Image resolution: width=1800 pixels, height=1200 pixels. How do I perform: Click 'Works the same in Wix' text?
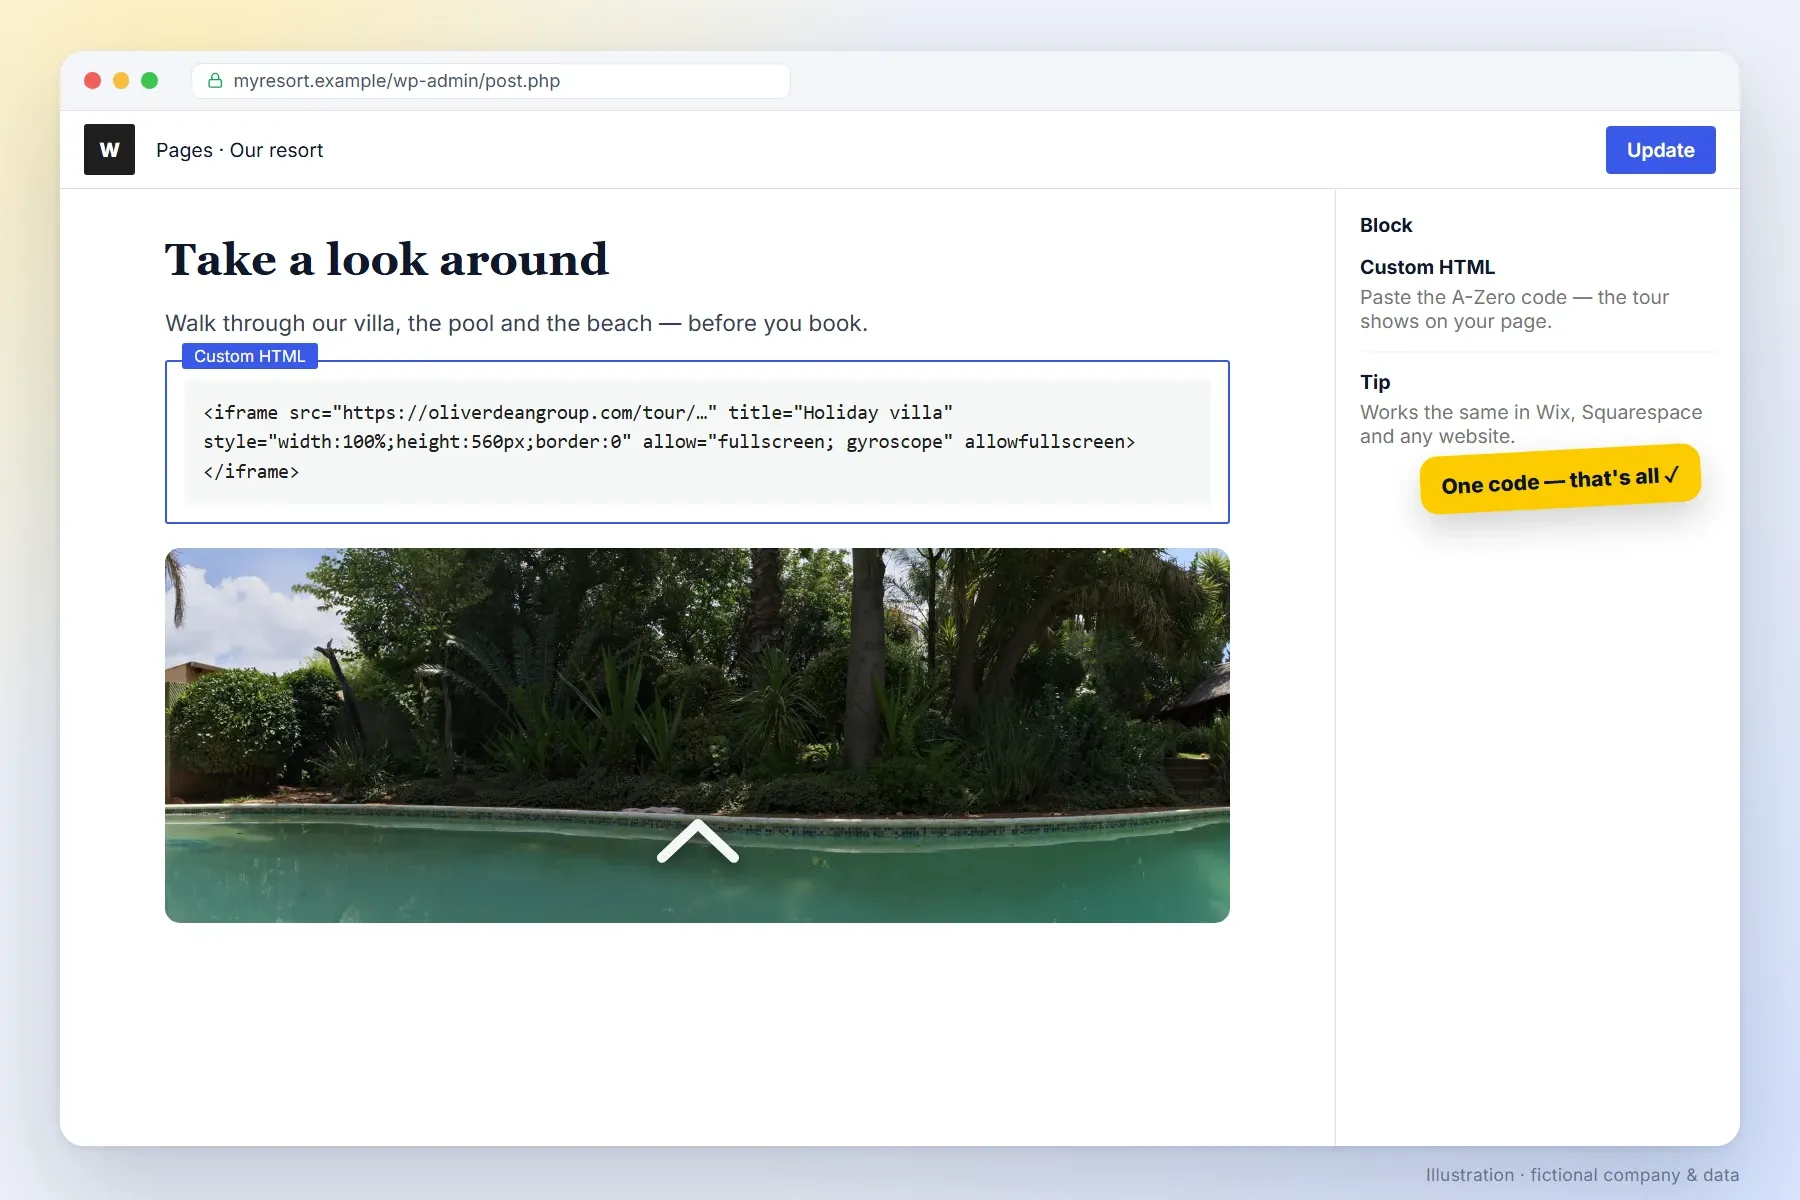click(x=1531, y=424)
